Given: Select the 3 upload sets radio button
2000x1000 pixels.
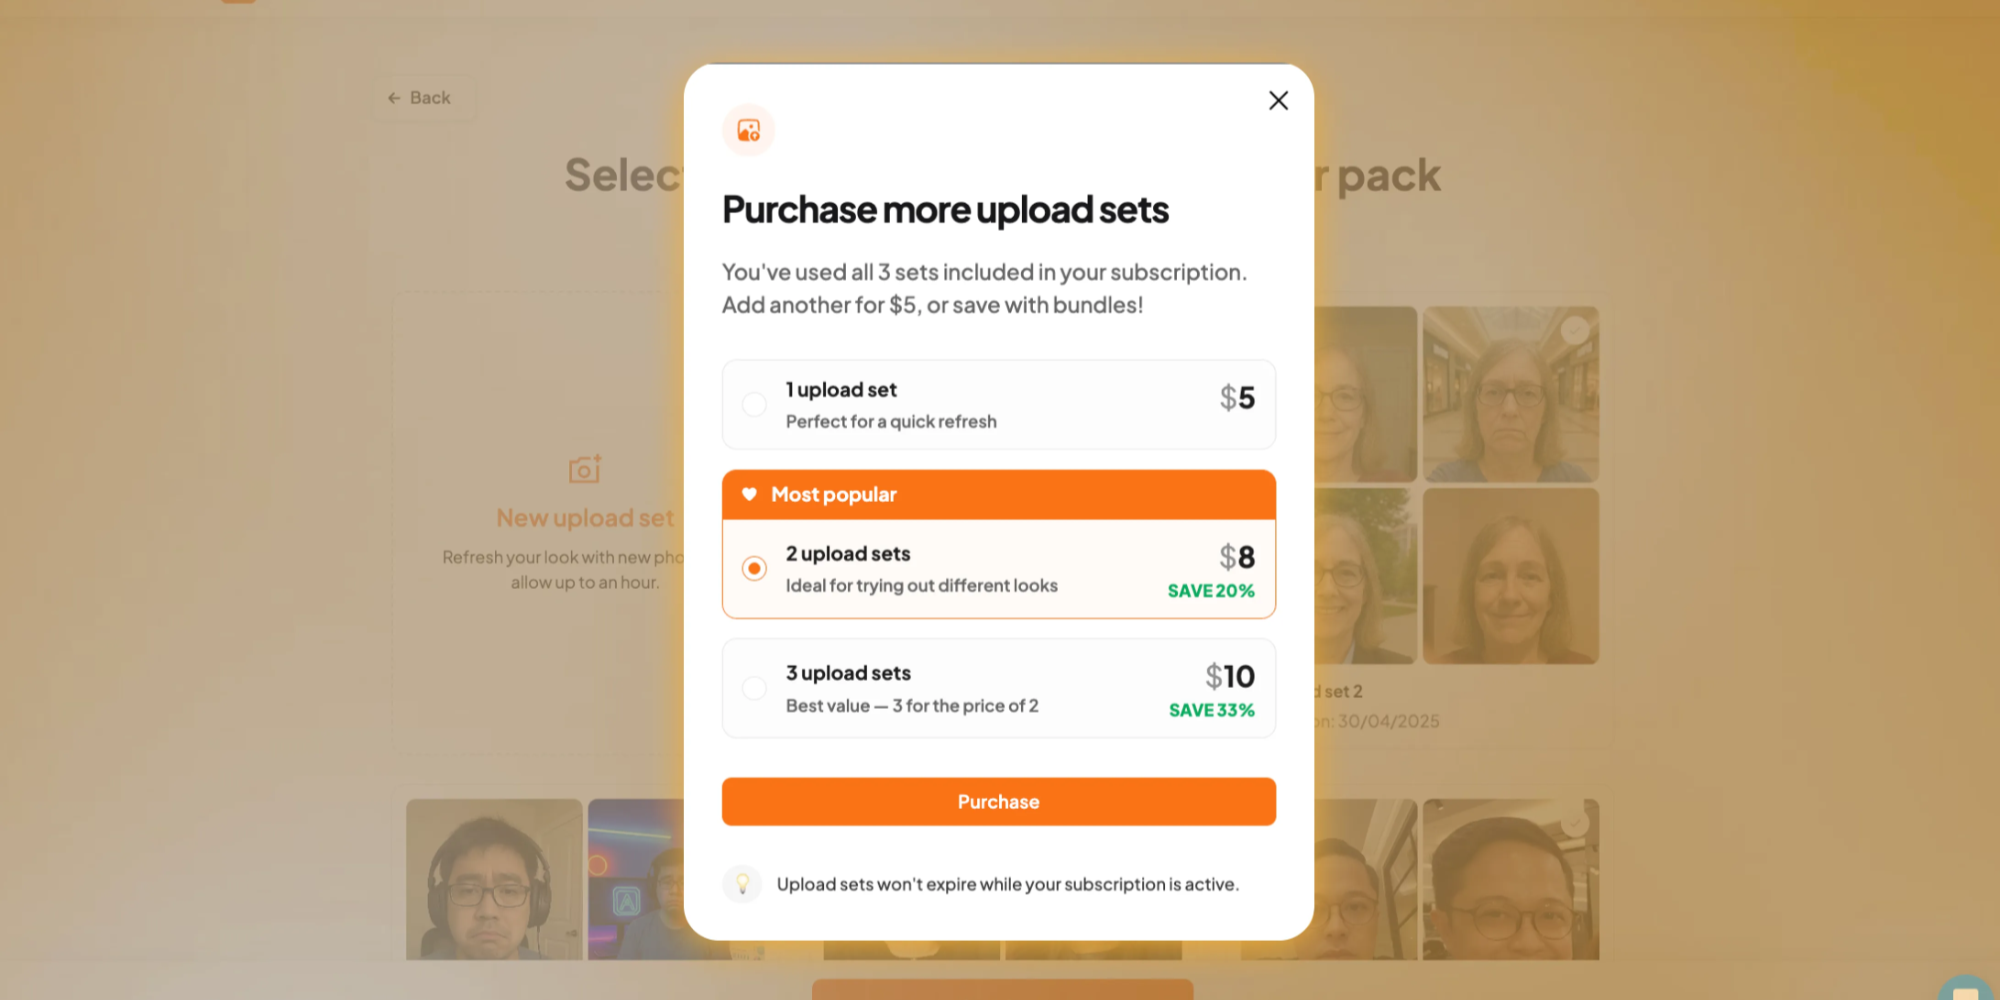Looking at the screenshot, I should [x=754, y=688].
